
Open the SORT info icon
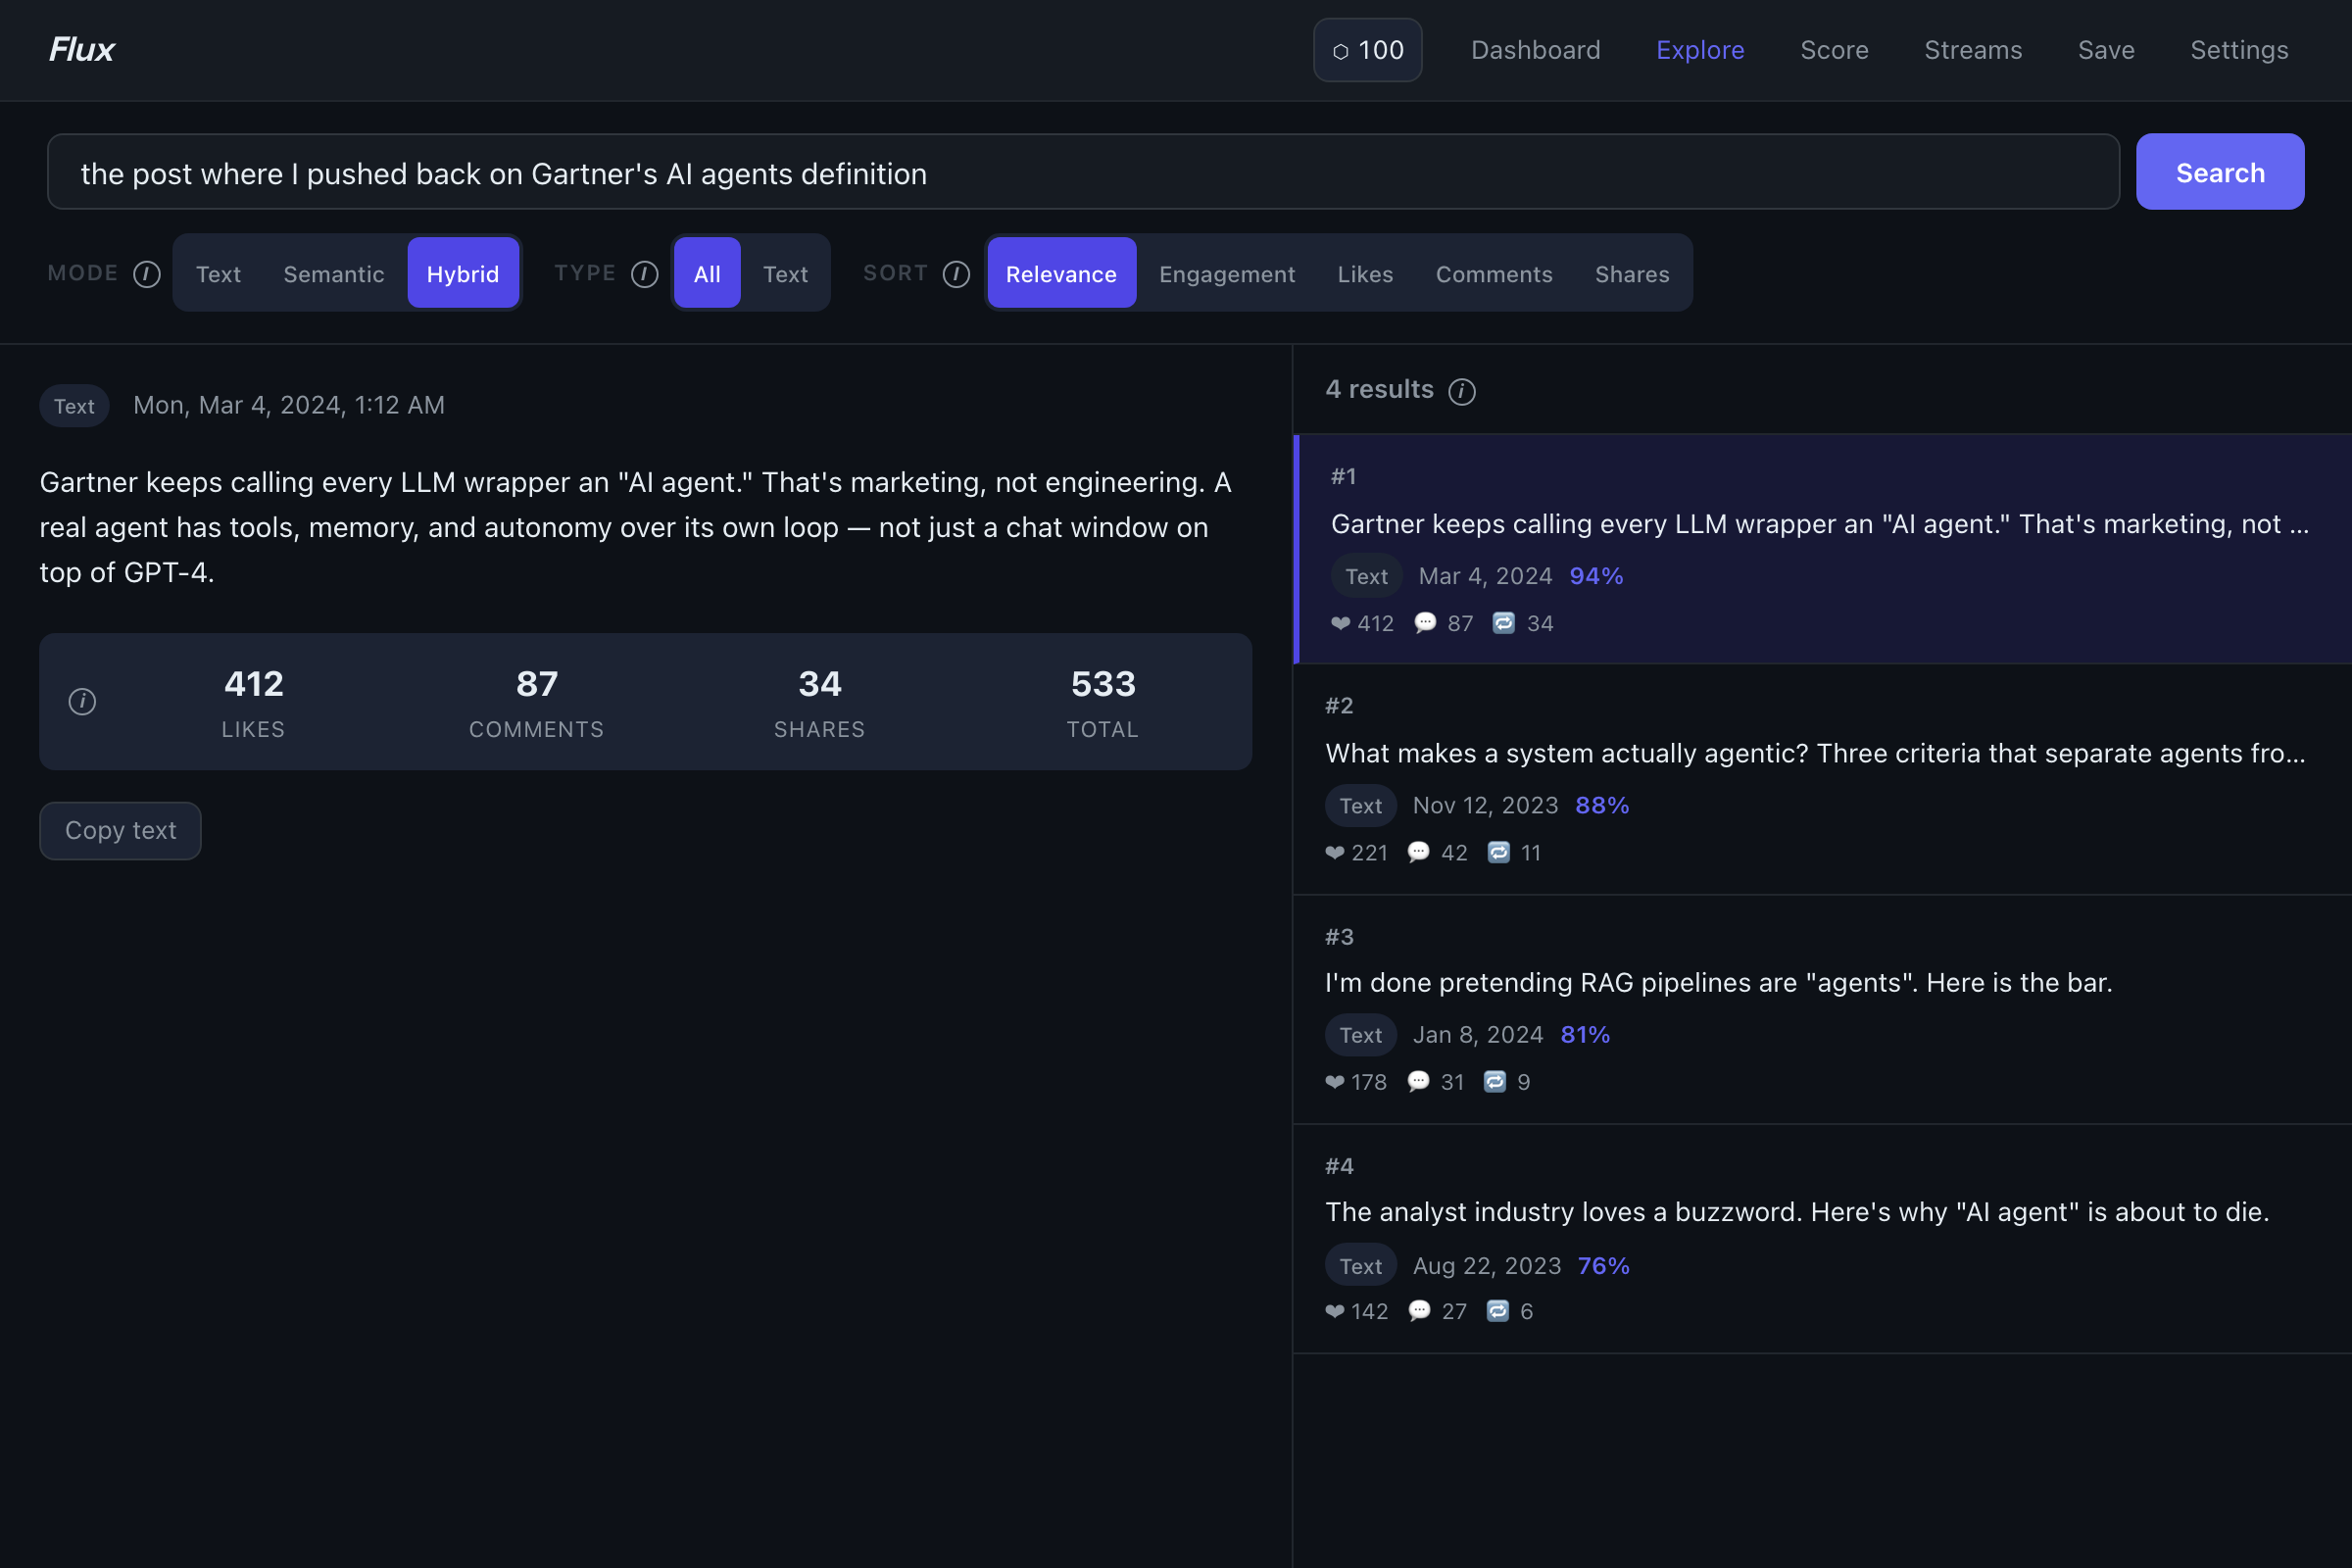tap(956, 274)
